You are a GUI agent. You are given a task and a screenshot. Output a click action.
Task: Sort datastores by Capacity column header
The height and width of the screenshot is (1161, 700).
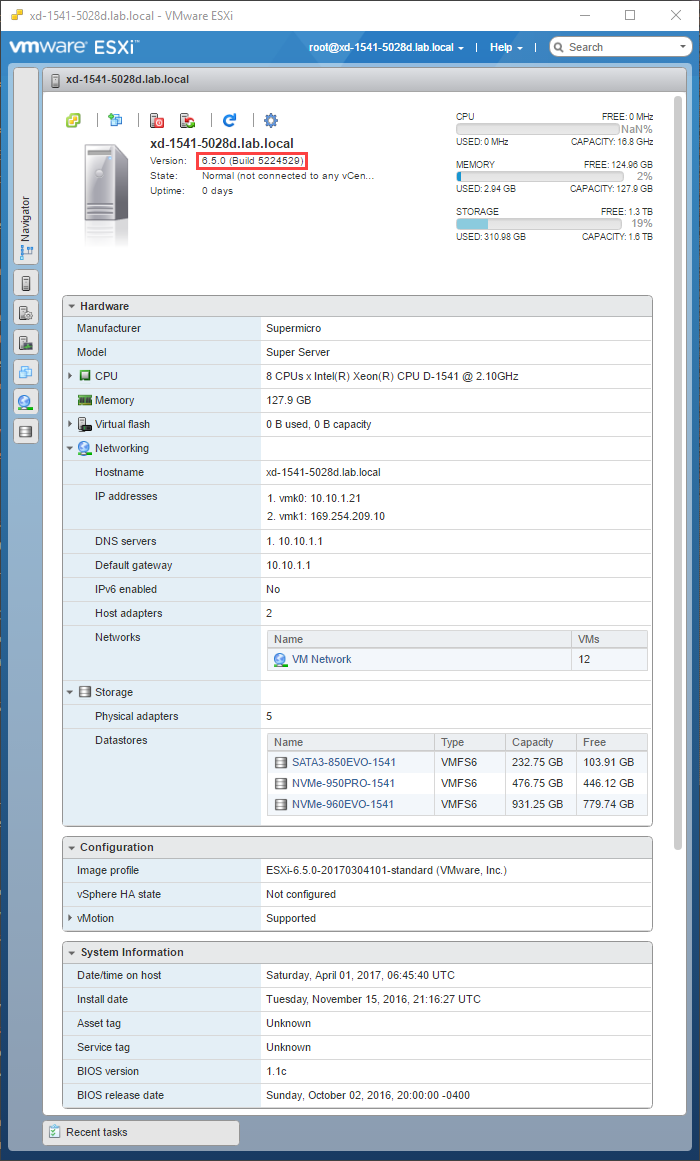tap(541, 742)
